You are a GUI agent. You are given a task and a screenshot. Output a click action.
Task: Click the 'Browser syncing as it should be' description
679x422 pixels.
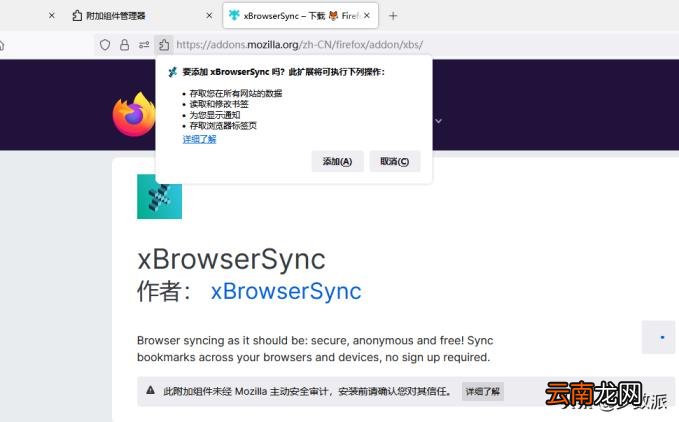tap(315, 349)
